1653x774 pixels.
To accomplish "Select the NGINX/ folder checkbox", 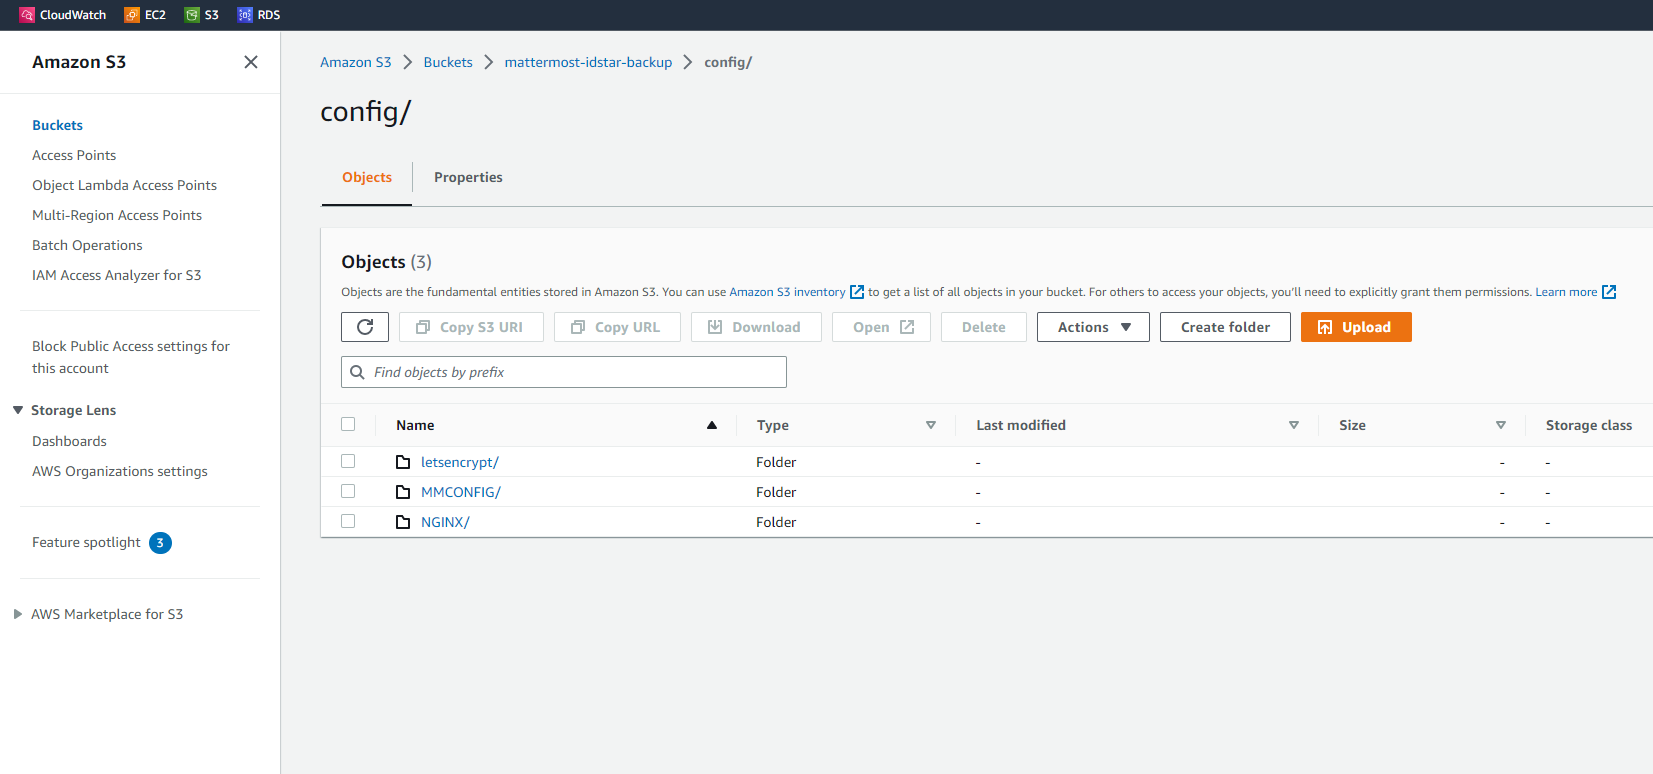I will coord(348,521).
